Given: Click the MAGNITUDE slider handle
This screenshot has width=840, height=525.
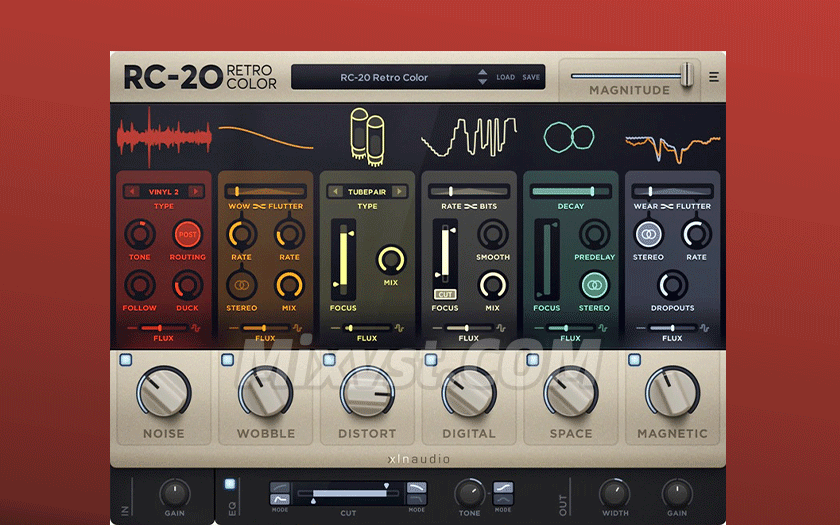Looking at the screenshot, I should tap(687, 74).
